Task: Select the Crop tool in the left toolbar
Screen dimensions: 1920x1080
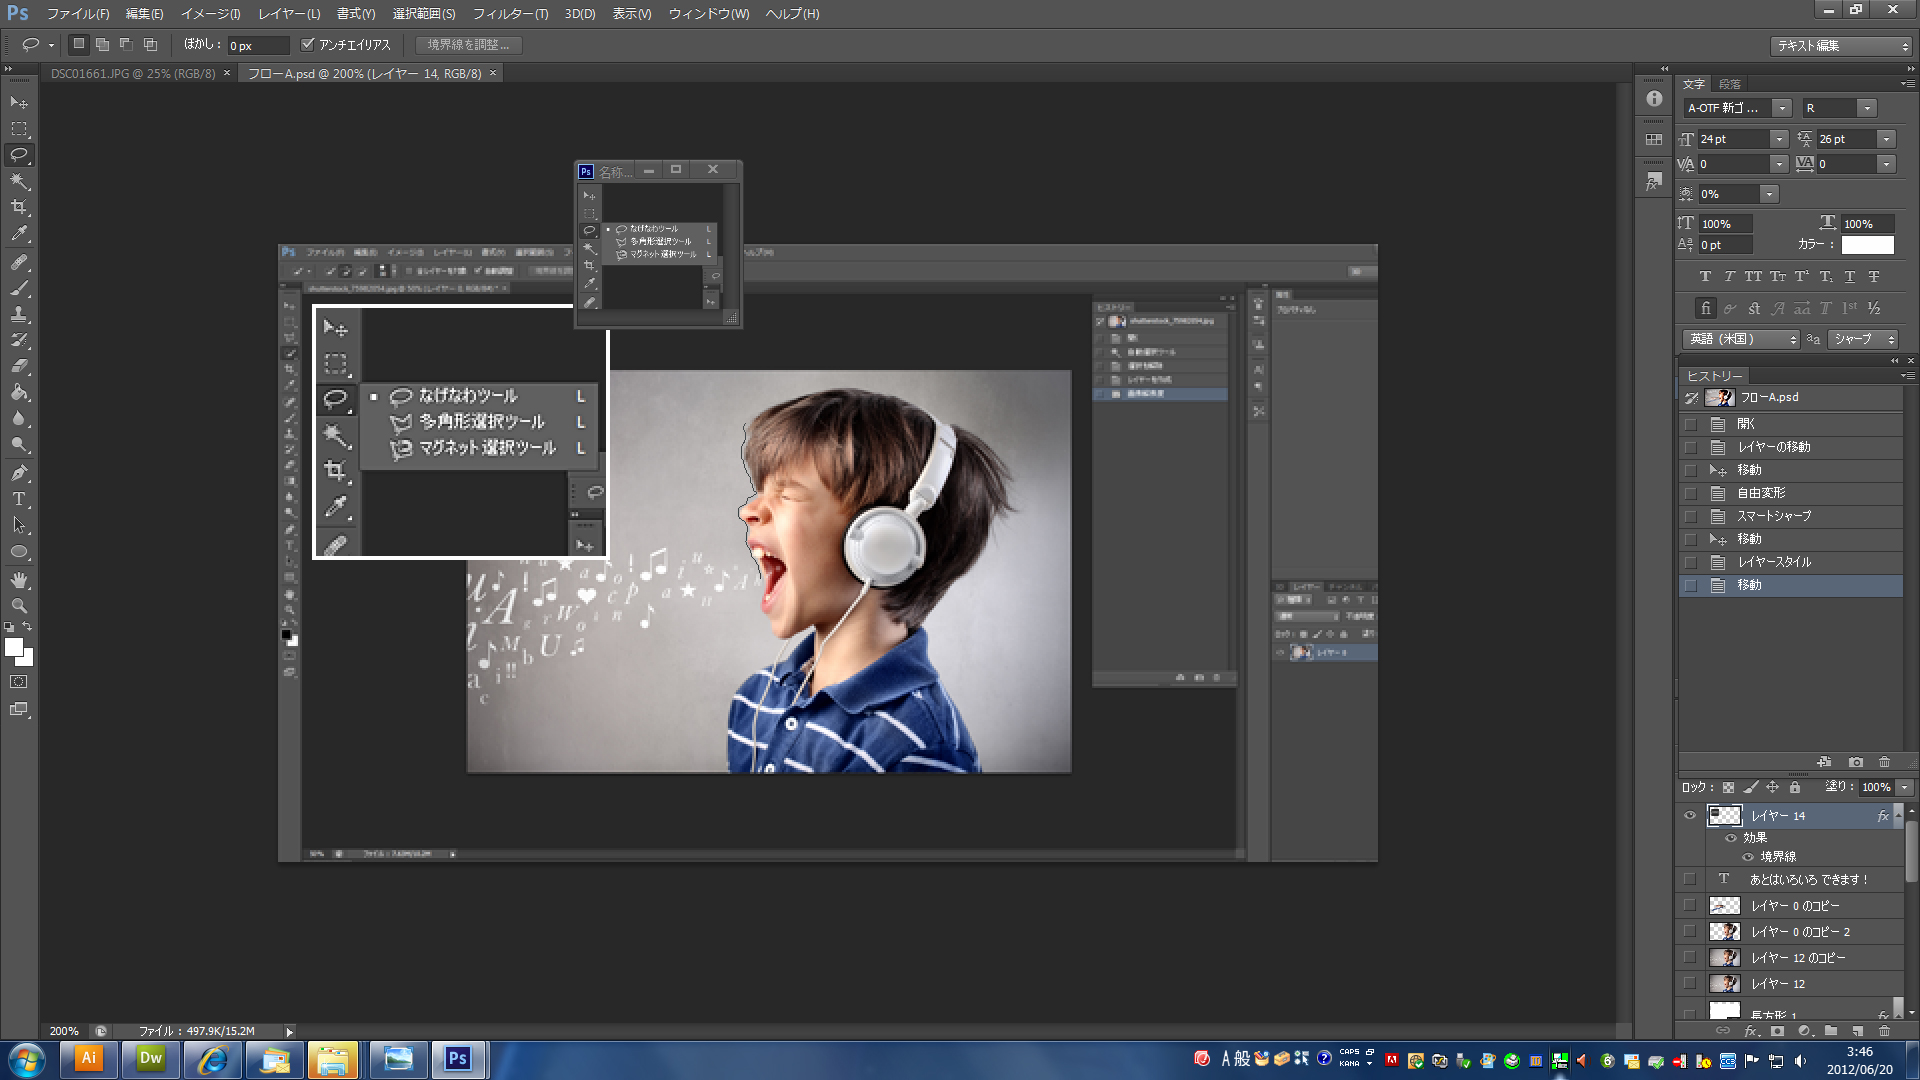Action: coord(19,207)
